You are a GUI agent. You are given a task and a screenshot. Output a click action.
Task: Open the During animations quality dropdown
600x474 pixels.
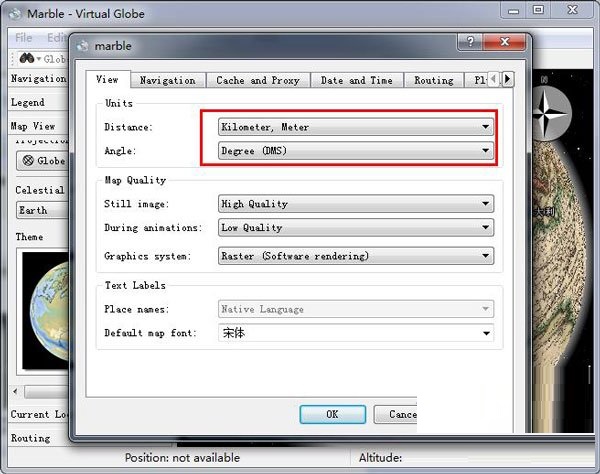(356, 227)
